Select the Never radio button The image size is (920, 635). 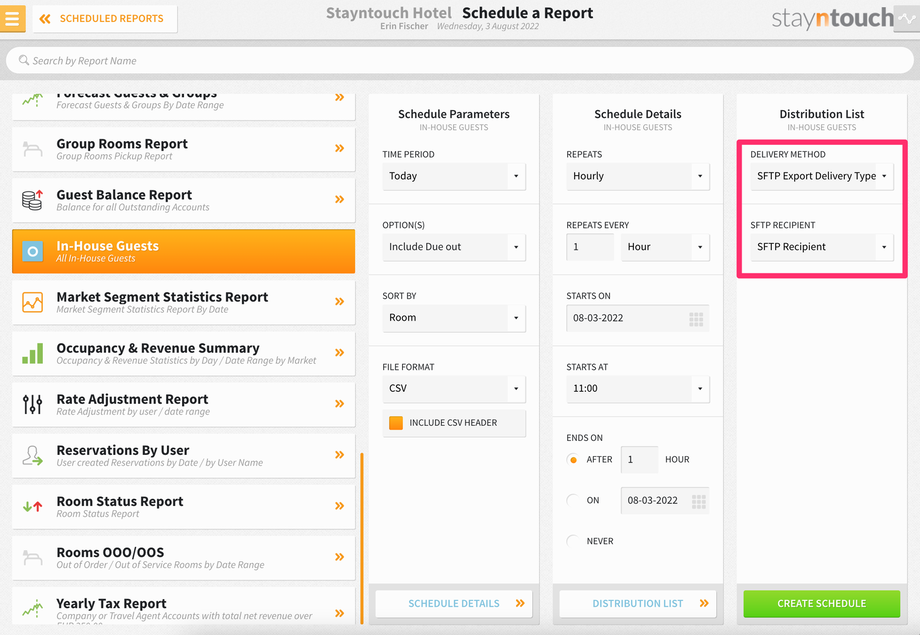click(x=573, y=541)
